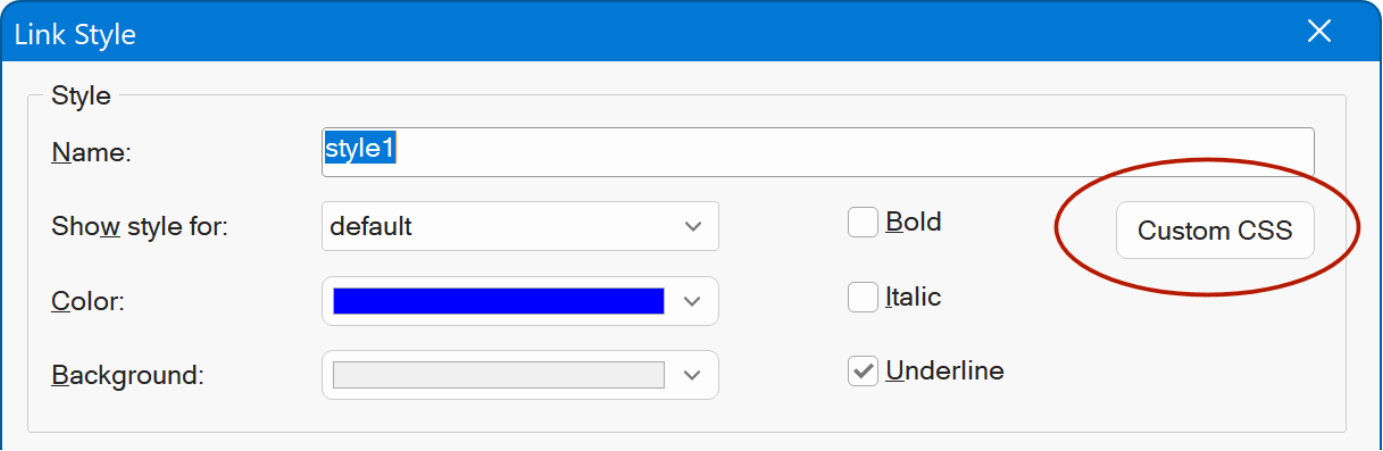Enable the Bold checkbox
The width and height of the screenshot is (1383, 451).
862,222
